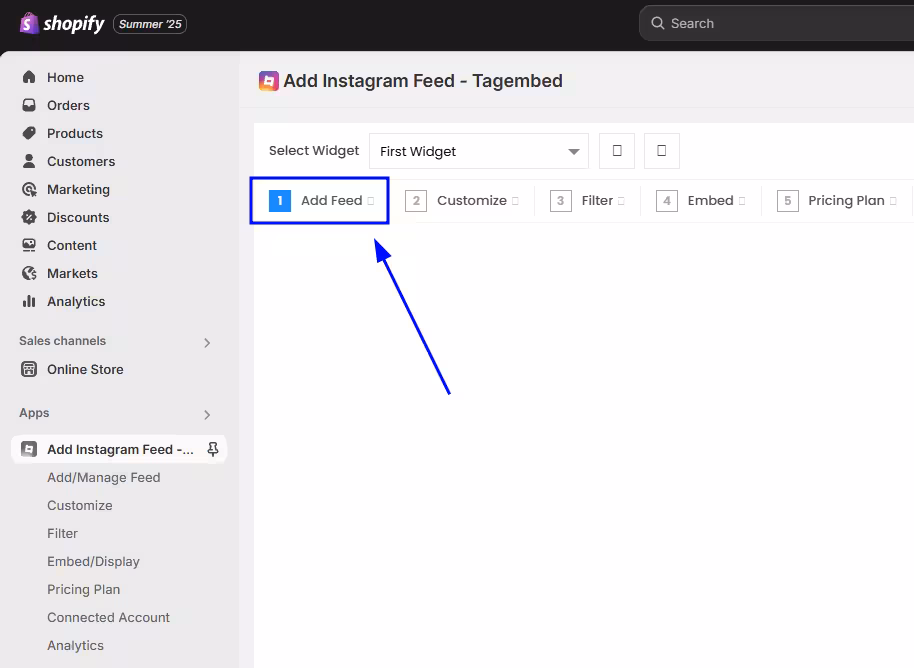The image size is (914, 668).
Task: Click the search magnifier icon
Action: [x=658, y=23]
